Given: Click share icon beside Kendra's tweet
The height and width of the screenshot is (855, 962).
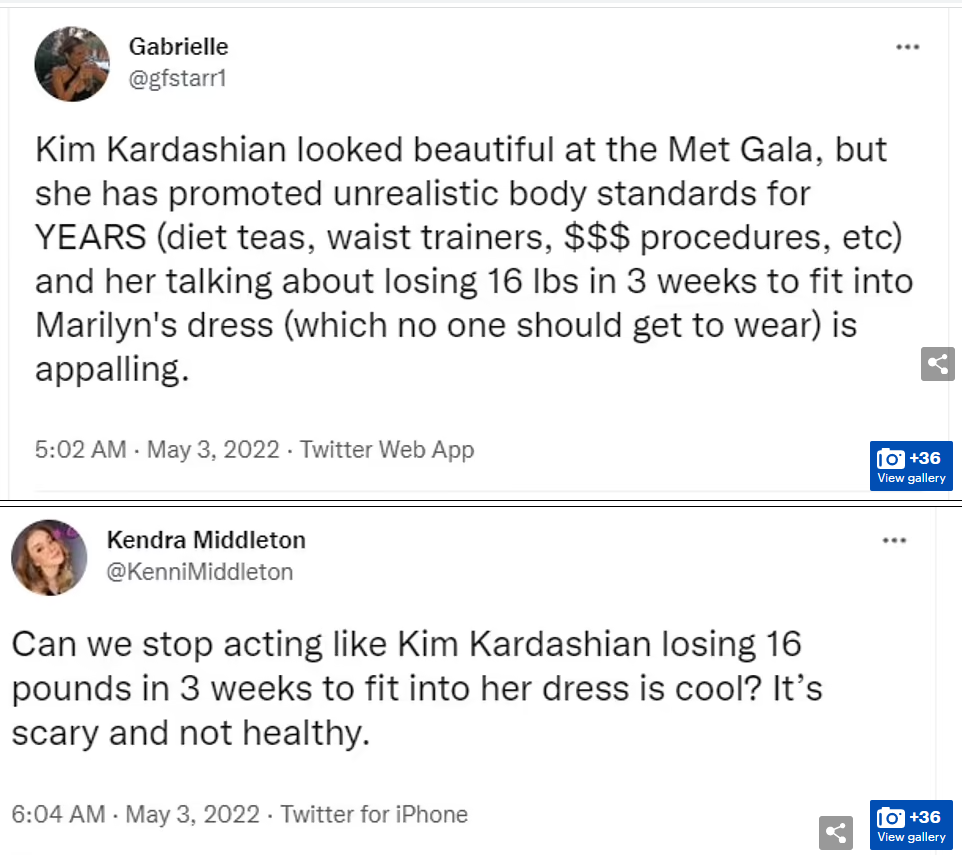Looking at the screenshot, I should [x=836, y=832].
